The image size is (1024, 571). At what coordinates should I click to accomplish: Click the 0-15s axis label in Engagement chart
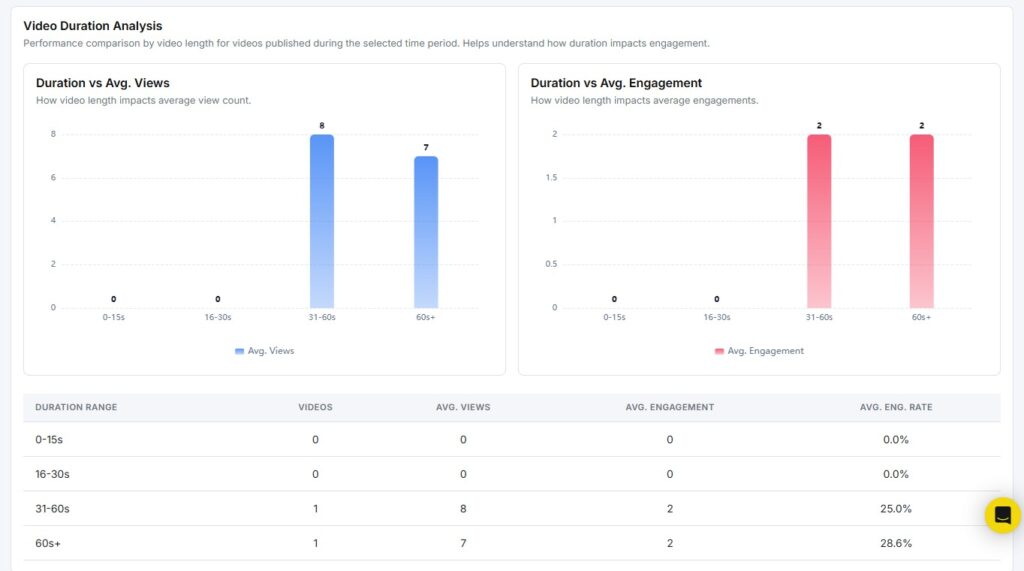pyautogui.click(x=614, y=318)
